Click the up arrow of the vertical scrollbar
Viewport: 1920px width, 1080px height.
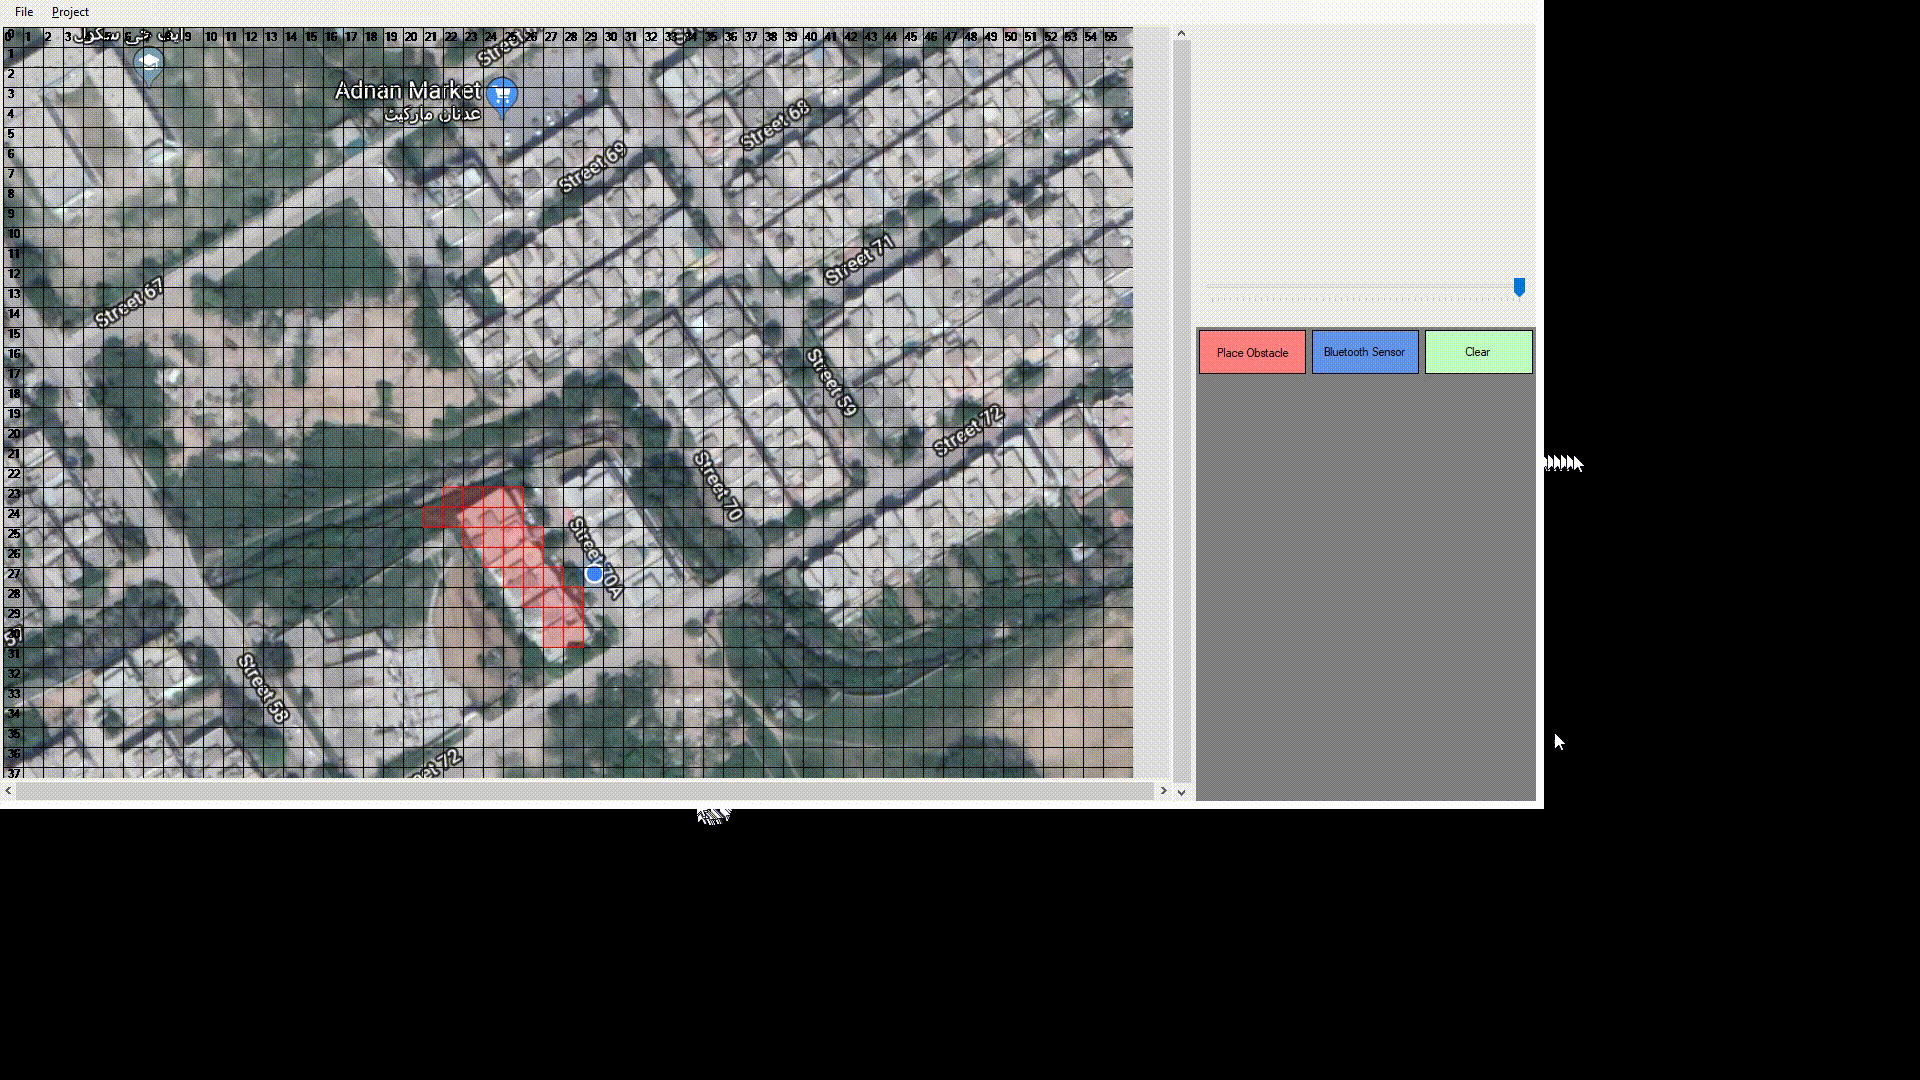(1181, 33)
